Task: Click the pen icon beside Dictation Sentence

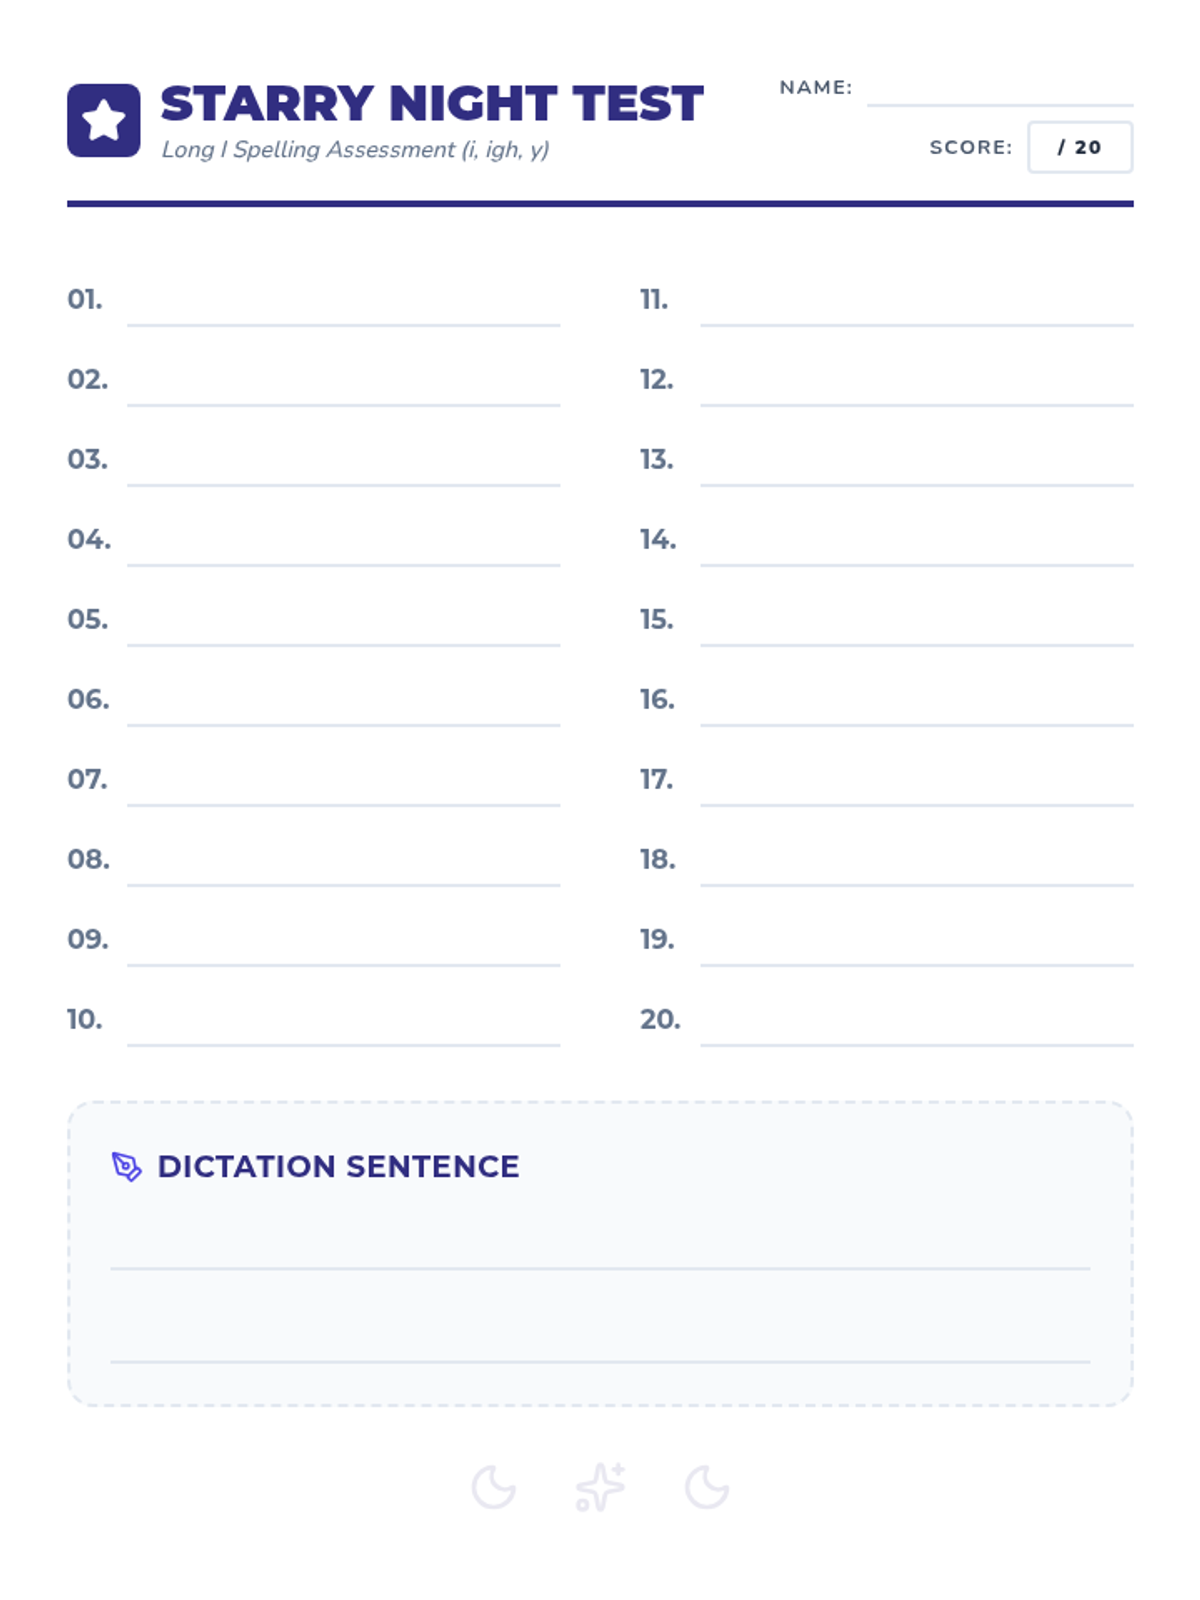Action: click(126, 1166)
